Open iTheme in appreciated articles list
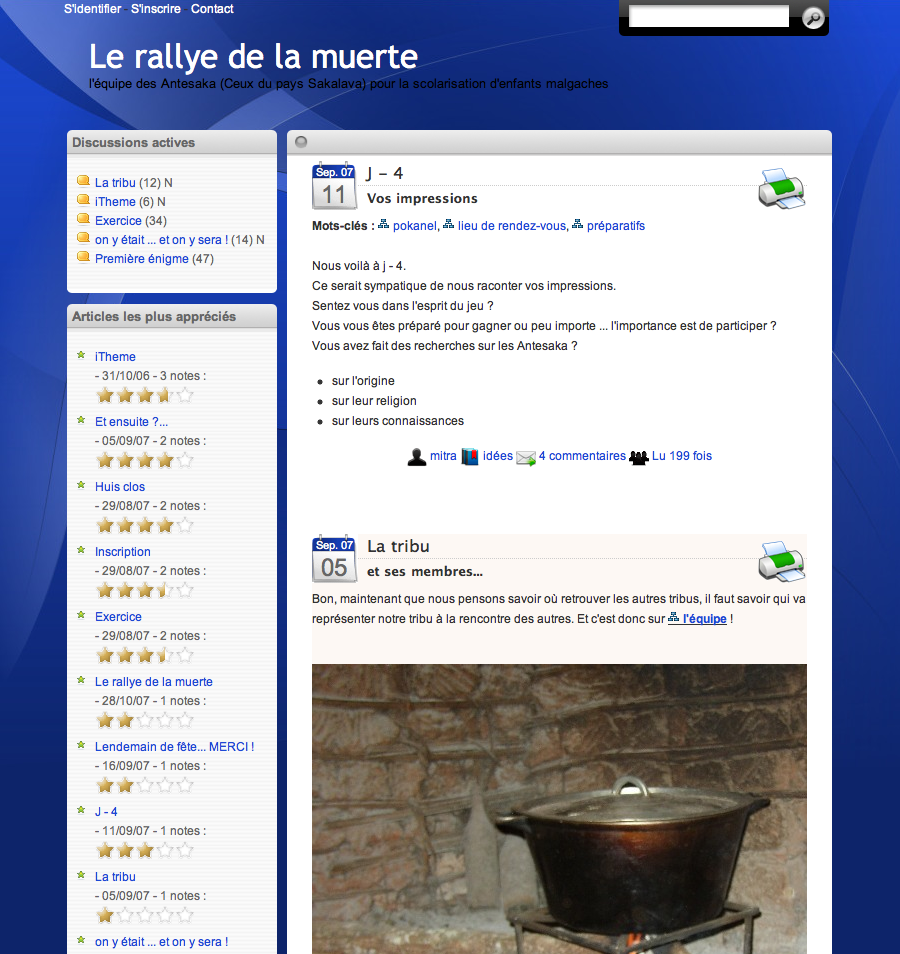Viewport: 900px width, 954px height. click(115, 357)
